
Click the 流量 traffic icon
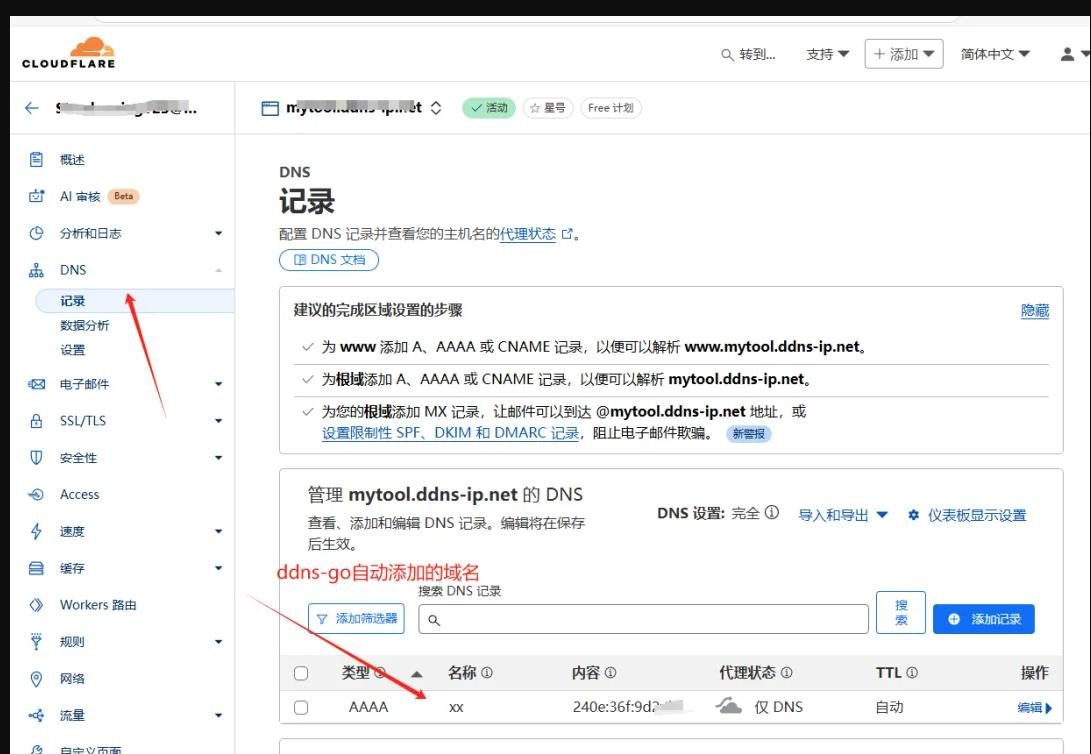[36, 715]
